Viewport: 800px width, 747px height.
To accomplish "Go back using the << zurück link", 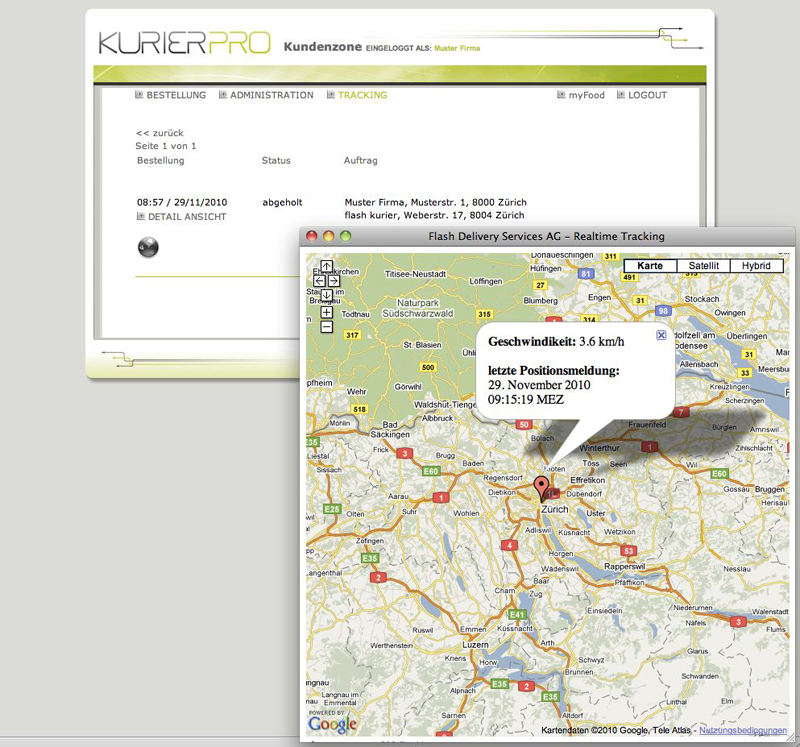I will click(160, 133).
